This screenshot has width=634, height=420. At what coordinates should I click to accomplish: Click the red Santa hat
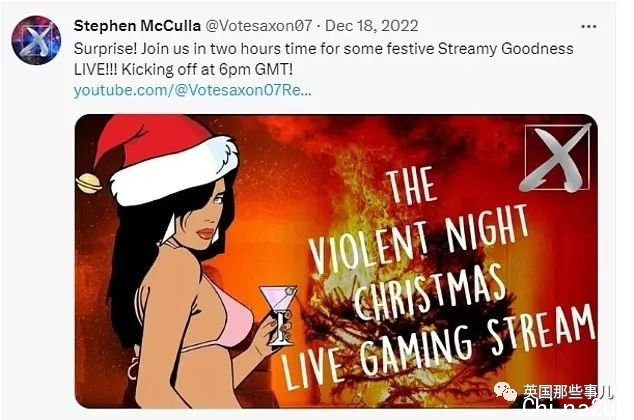(165, 160)
